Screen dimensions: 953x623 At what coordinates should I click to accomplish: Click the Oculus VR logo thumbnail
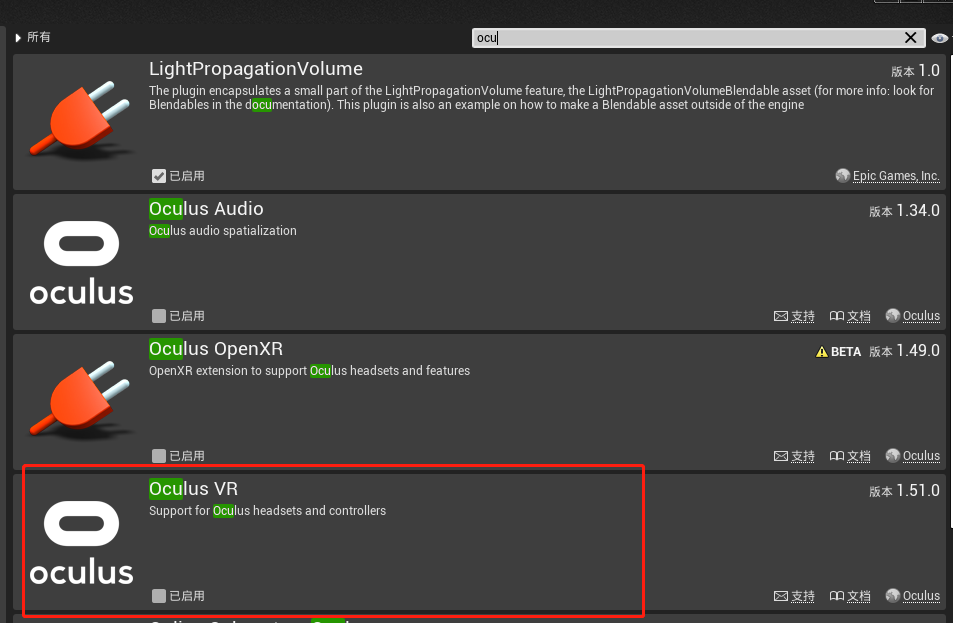click(x=81, y=542)
